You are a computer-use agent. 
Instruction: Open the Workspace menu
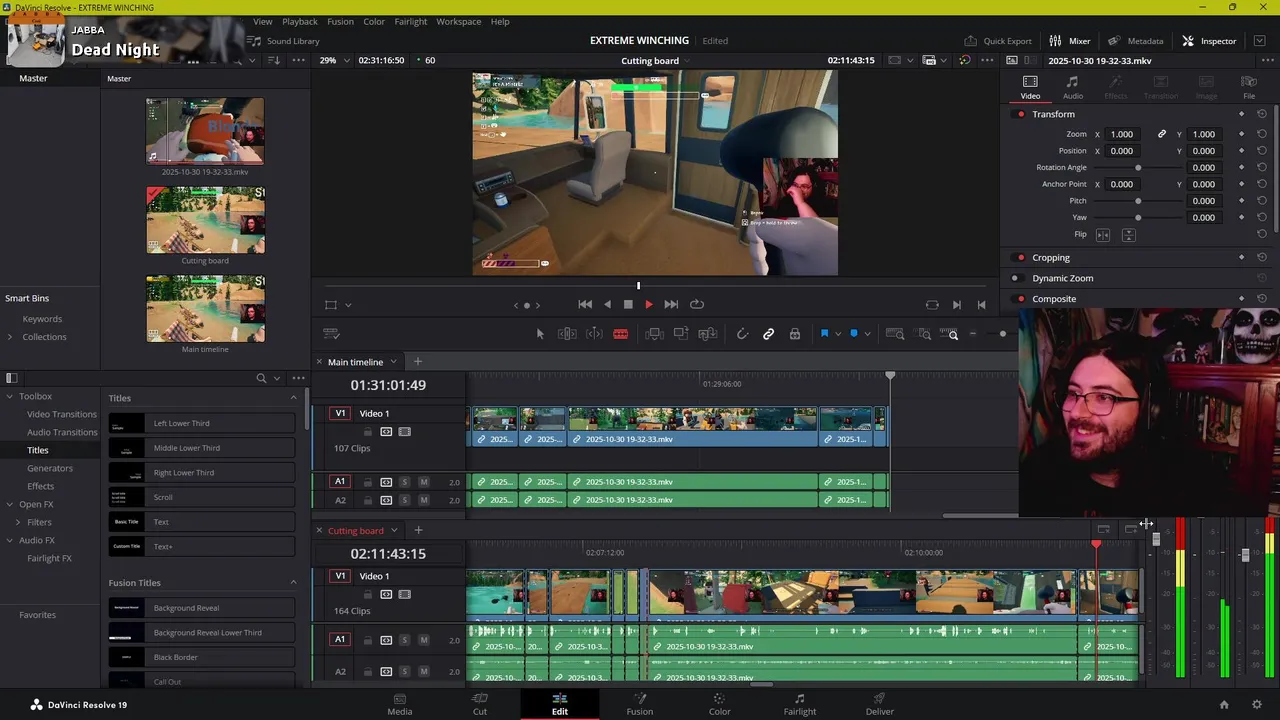[458, 21]
